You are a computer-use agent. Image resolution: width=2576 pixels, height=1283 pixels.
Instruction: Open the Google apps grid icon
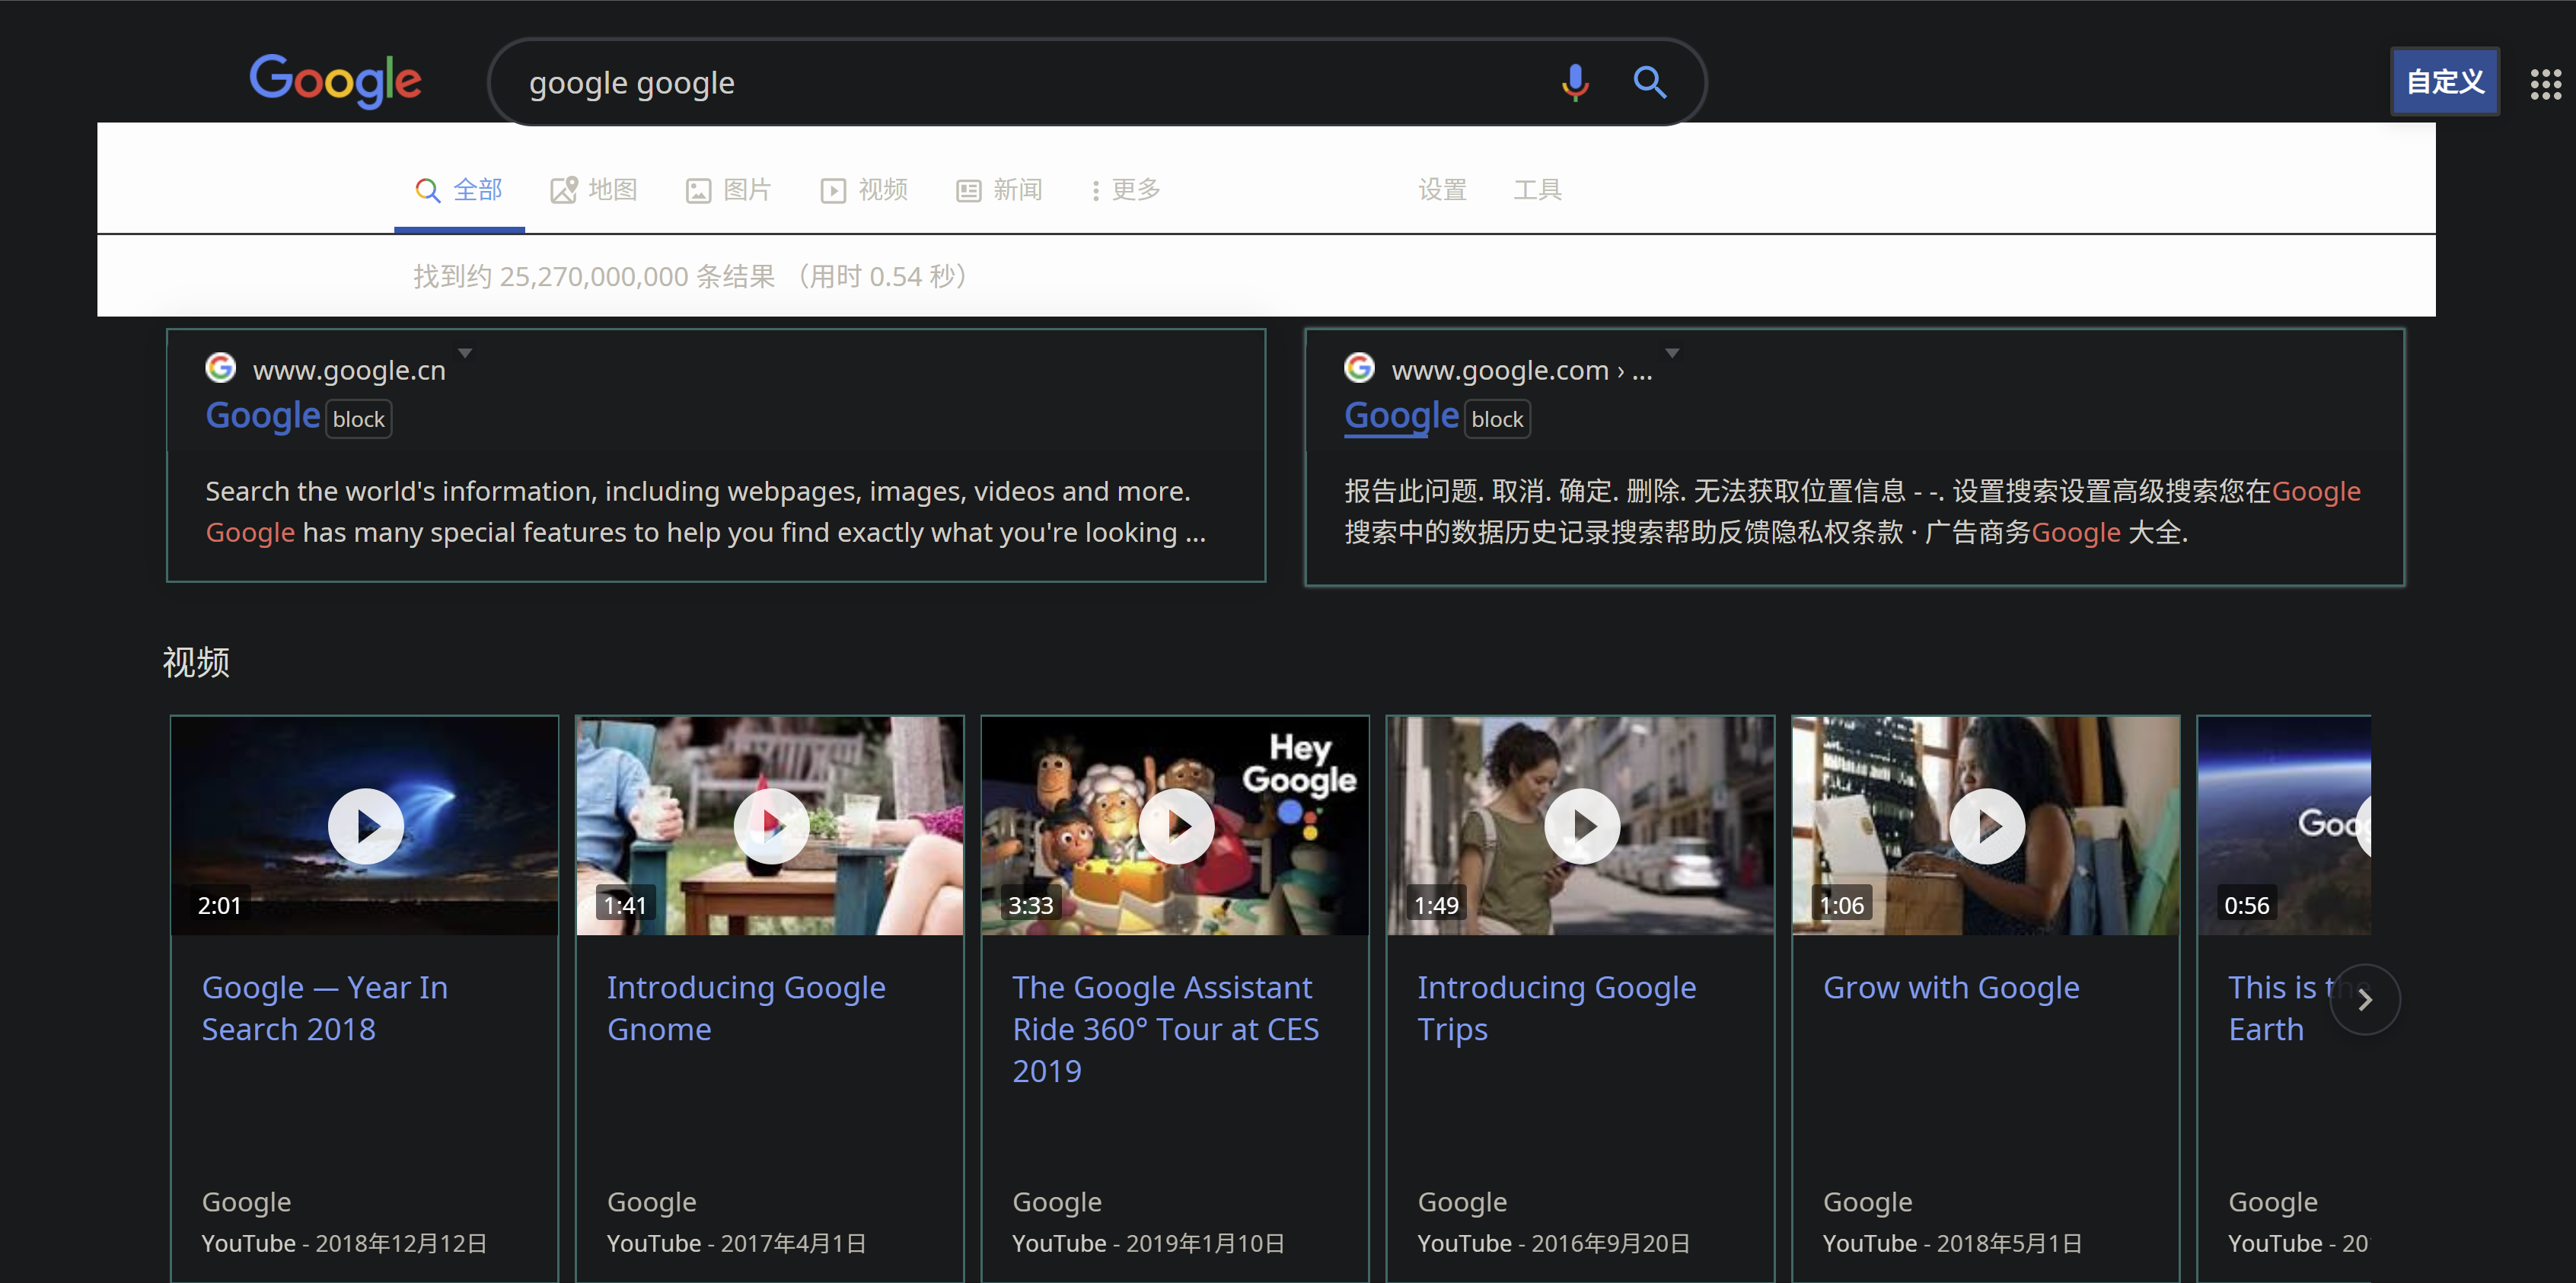coord(2545,84)
